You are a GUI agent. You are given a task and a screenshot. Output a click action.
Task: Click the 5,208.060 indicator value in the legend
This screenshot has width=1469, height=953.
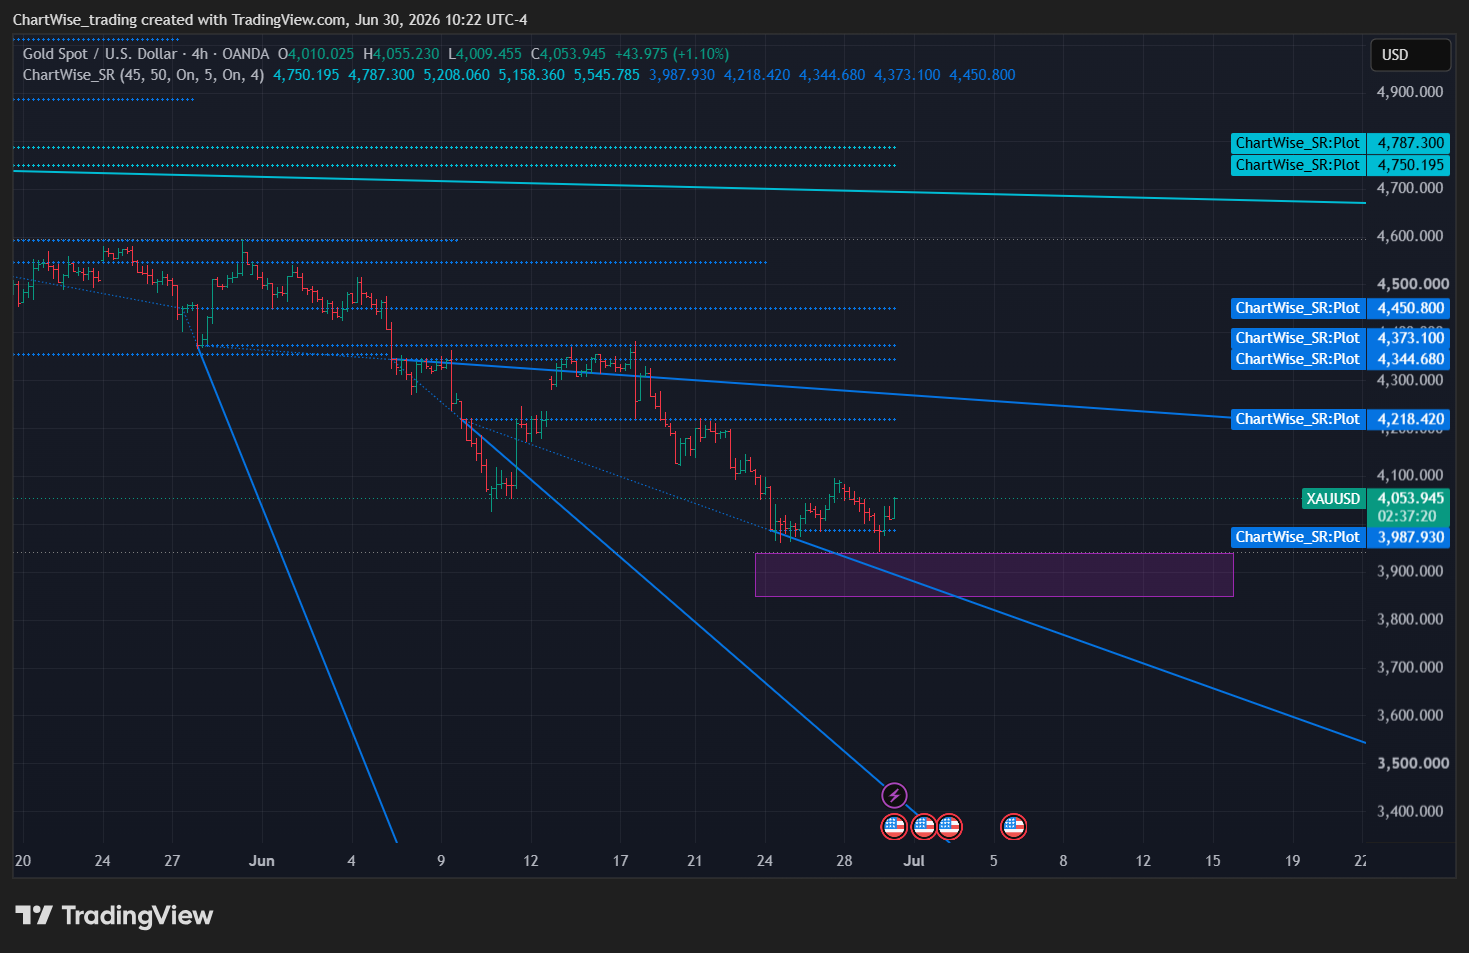click(457, 75)
